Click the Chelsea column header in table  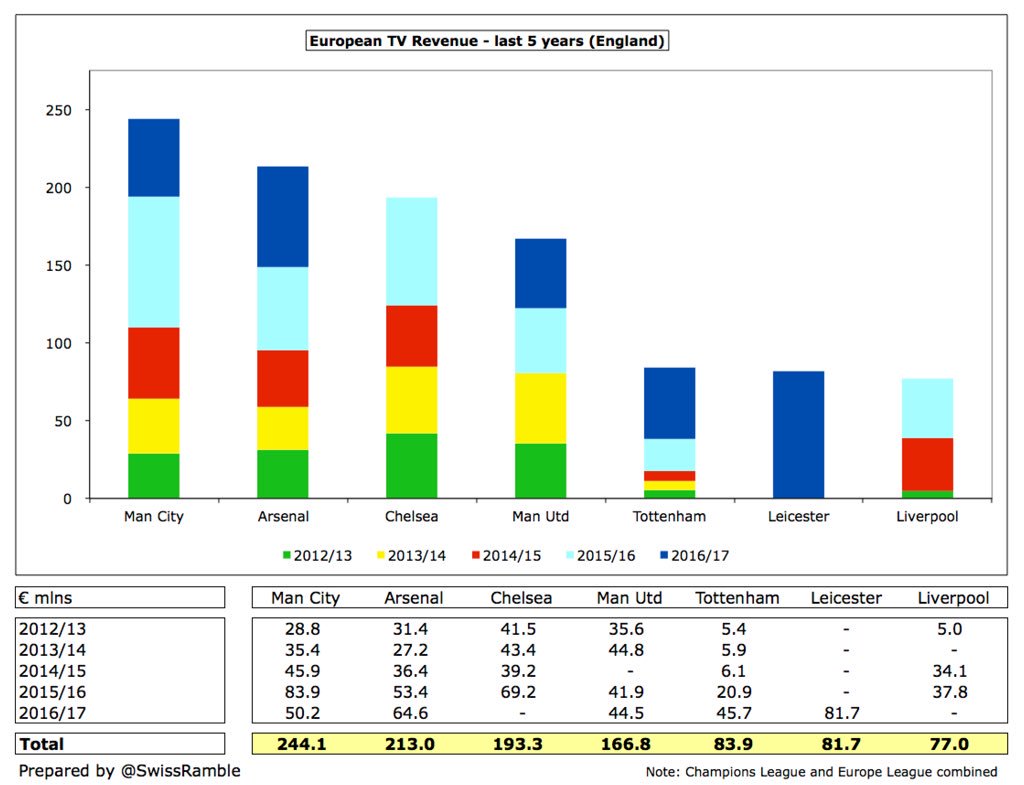point(521,598)
